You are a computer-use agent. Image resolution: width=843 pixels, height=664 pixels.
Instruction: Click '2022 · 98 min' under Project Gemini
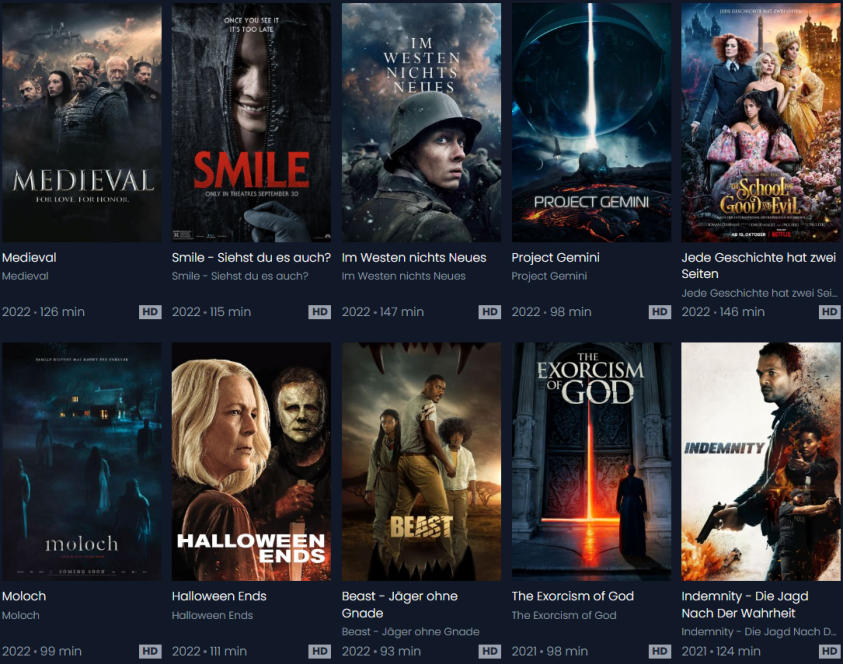552,312
